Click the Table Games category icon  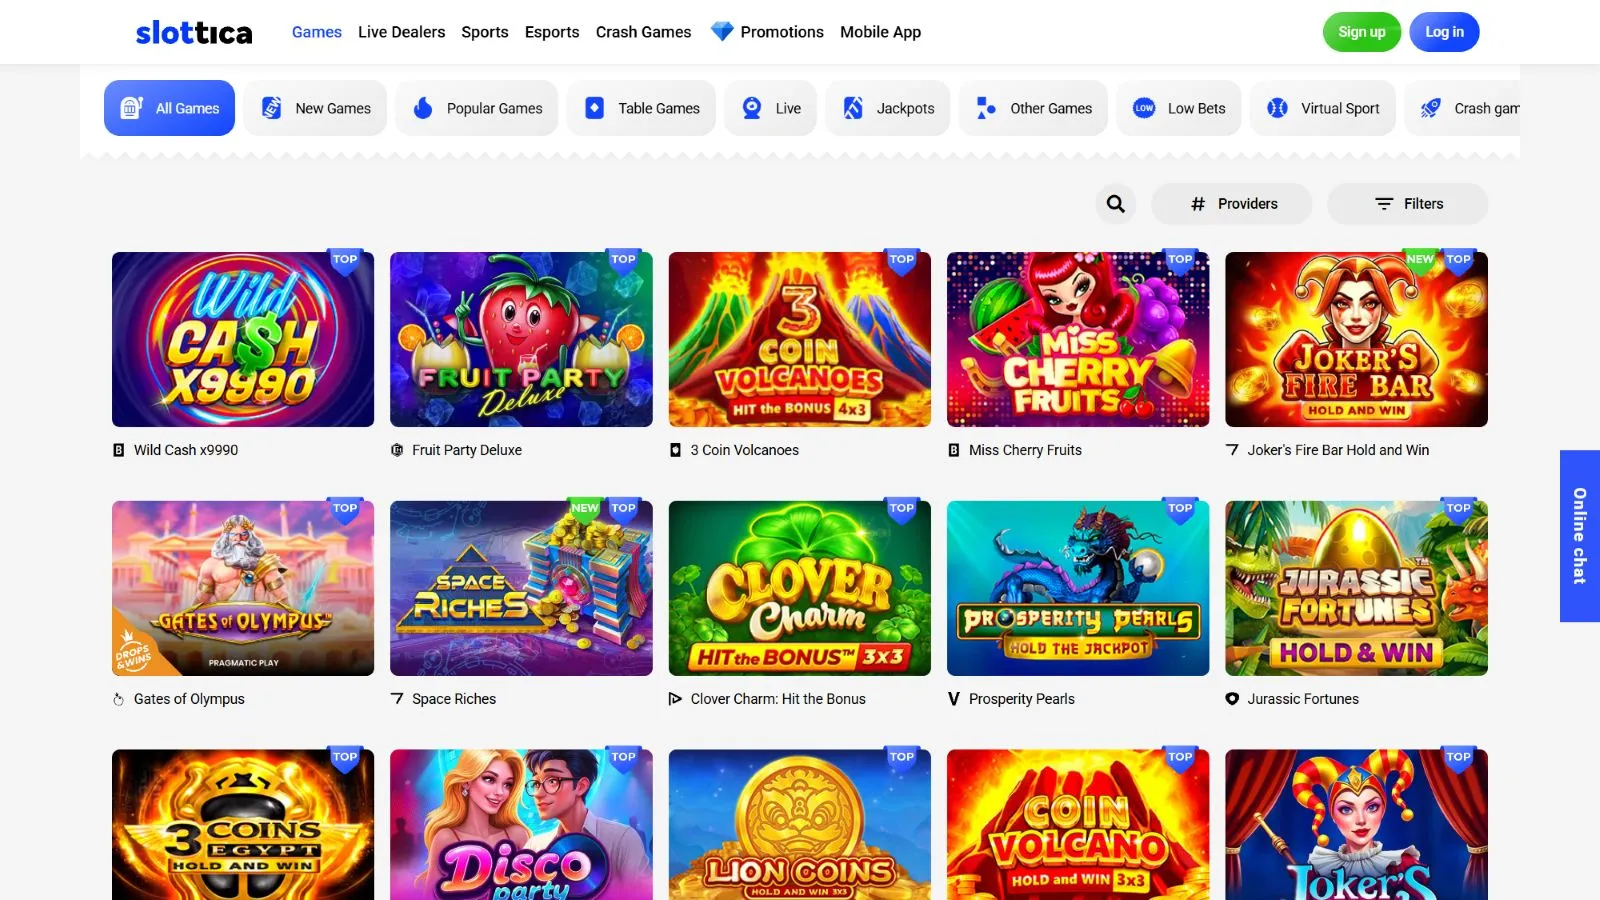pos(594,108)
